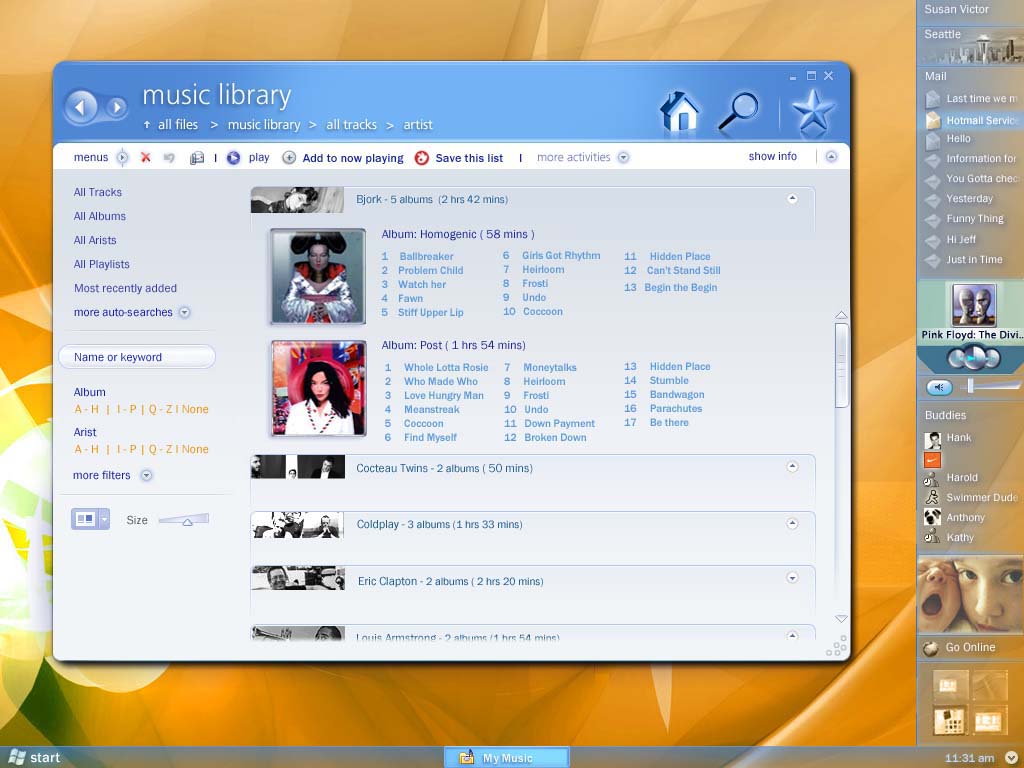Go forward with the small forward arrow
The height and width of the screenshot is (768, 1024).
click(117, 106)
